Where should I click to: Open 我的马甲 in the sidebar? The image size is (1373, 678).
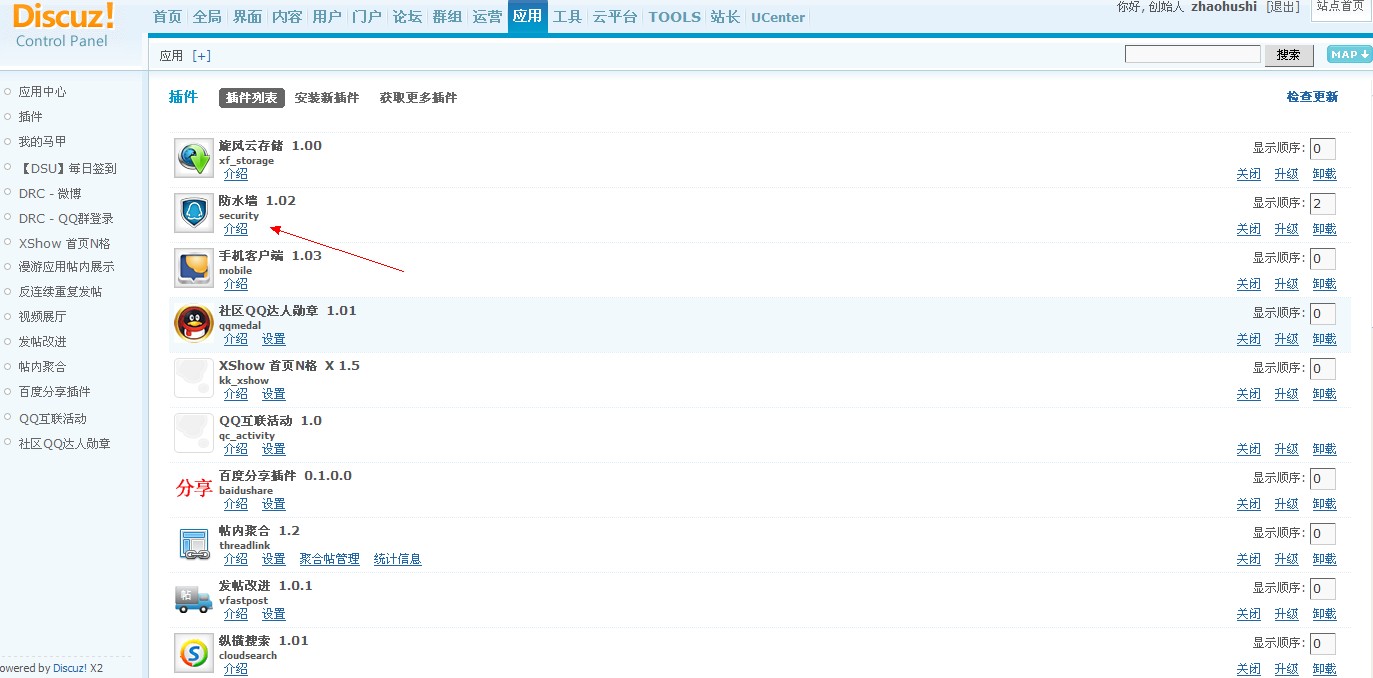(x=42, y=142)
